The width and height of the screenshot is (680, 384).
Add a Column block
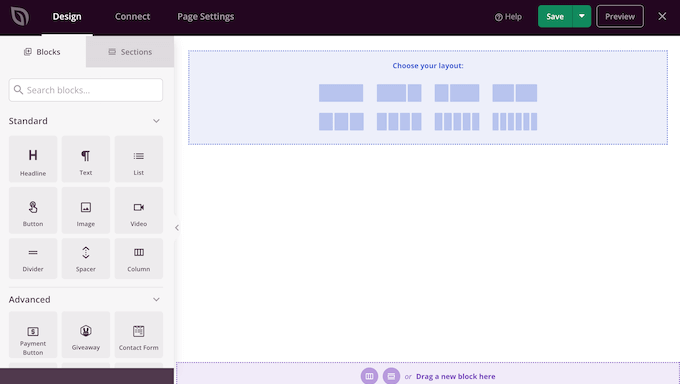(x=139, y=259)
